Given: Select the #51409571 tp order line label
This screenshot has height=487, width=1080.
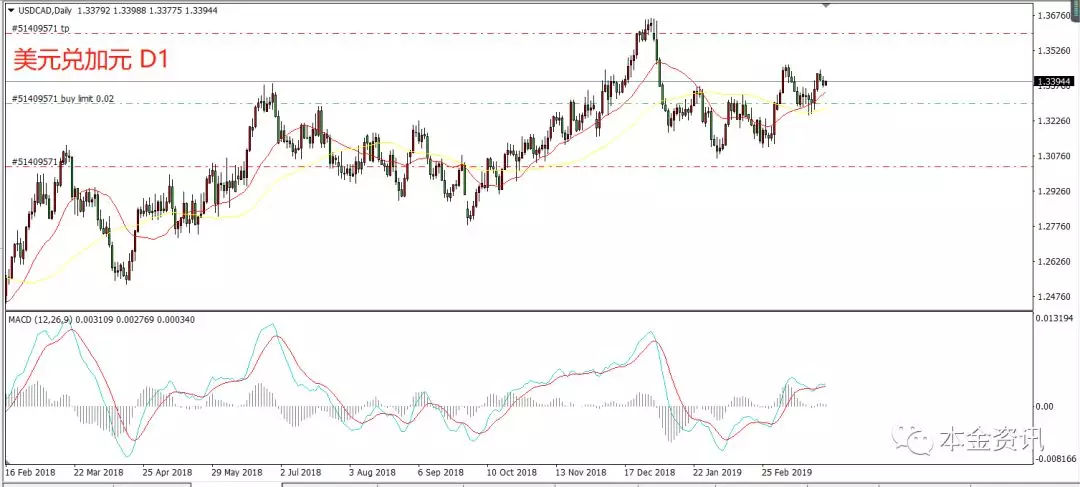Looking at the screenshot, I should 40,29.
